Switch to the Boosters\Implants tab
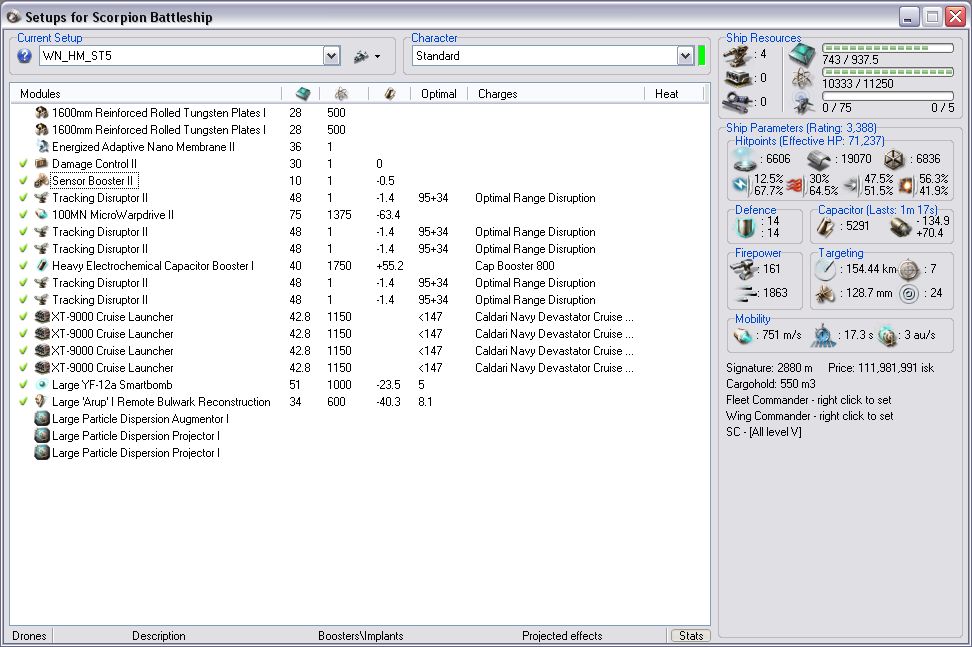The height and width of the screenshot is (647, 972). coord(361,636)
